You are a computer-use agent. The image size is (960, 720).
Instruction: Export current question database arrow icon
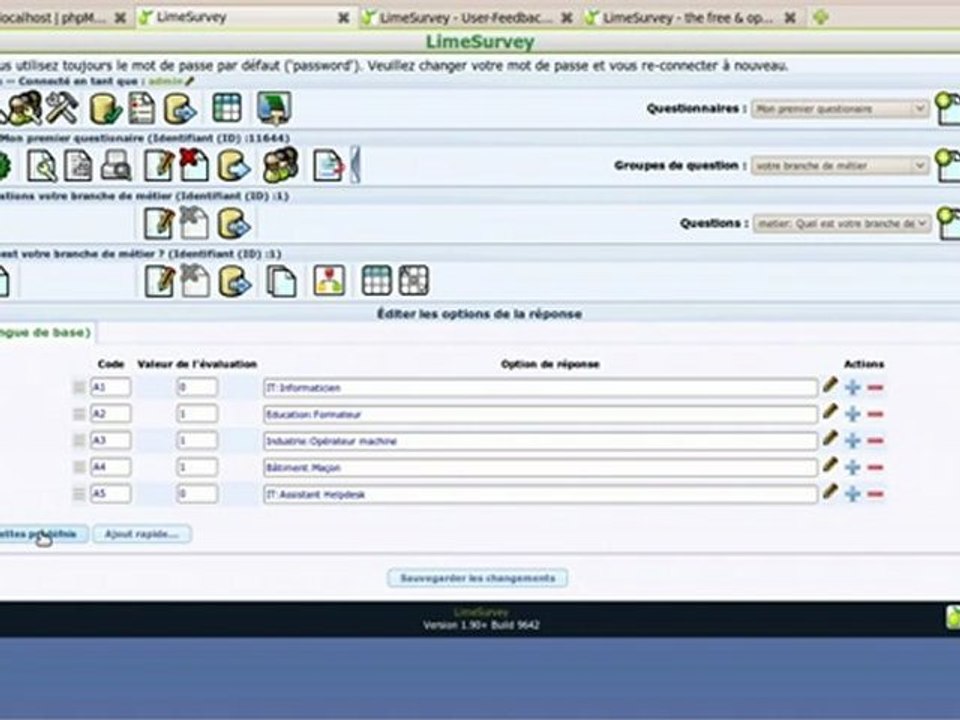click(235, 281)
